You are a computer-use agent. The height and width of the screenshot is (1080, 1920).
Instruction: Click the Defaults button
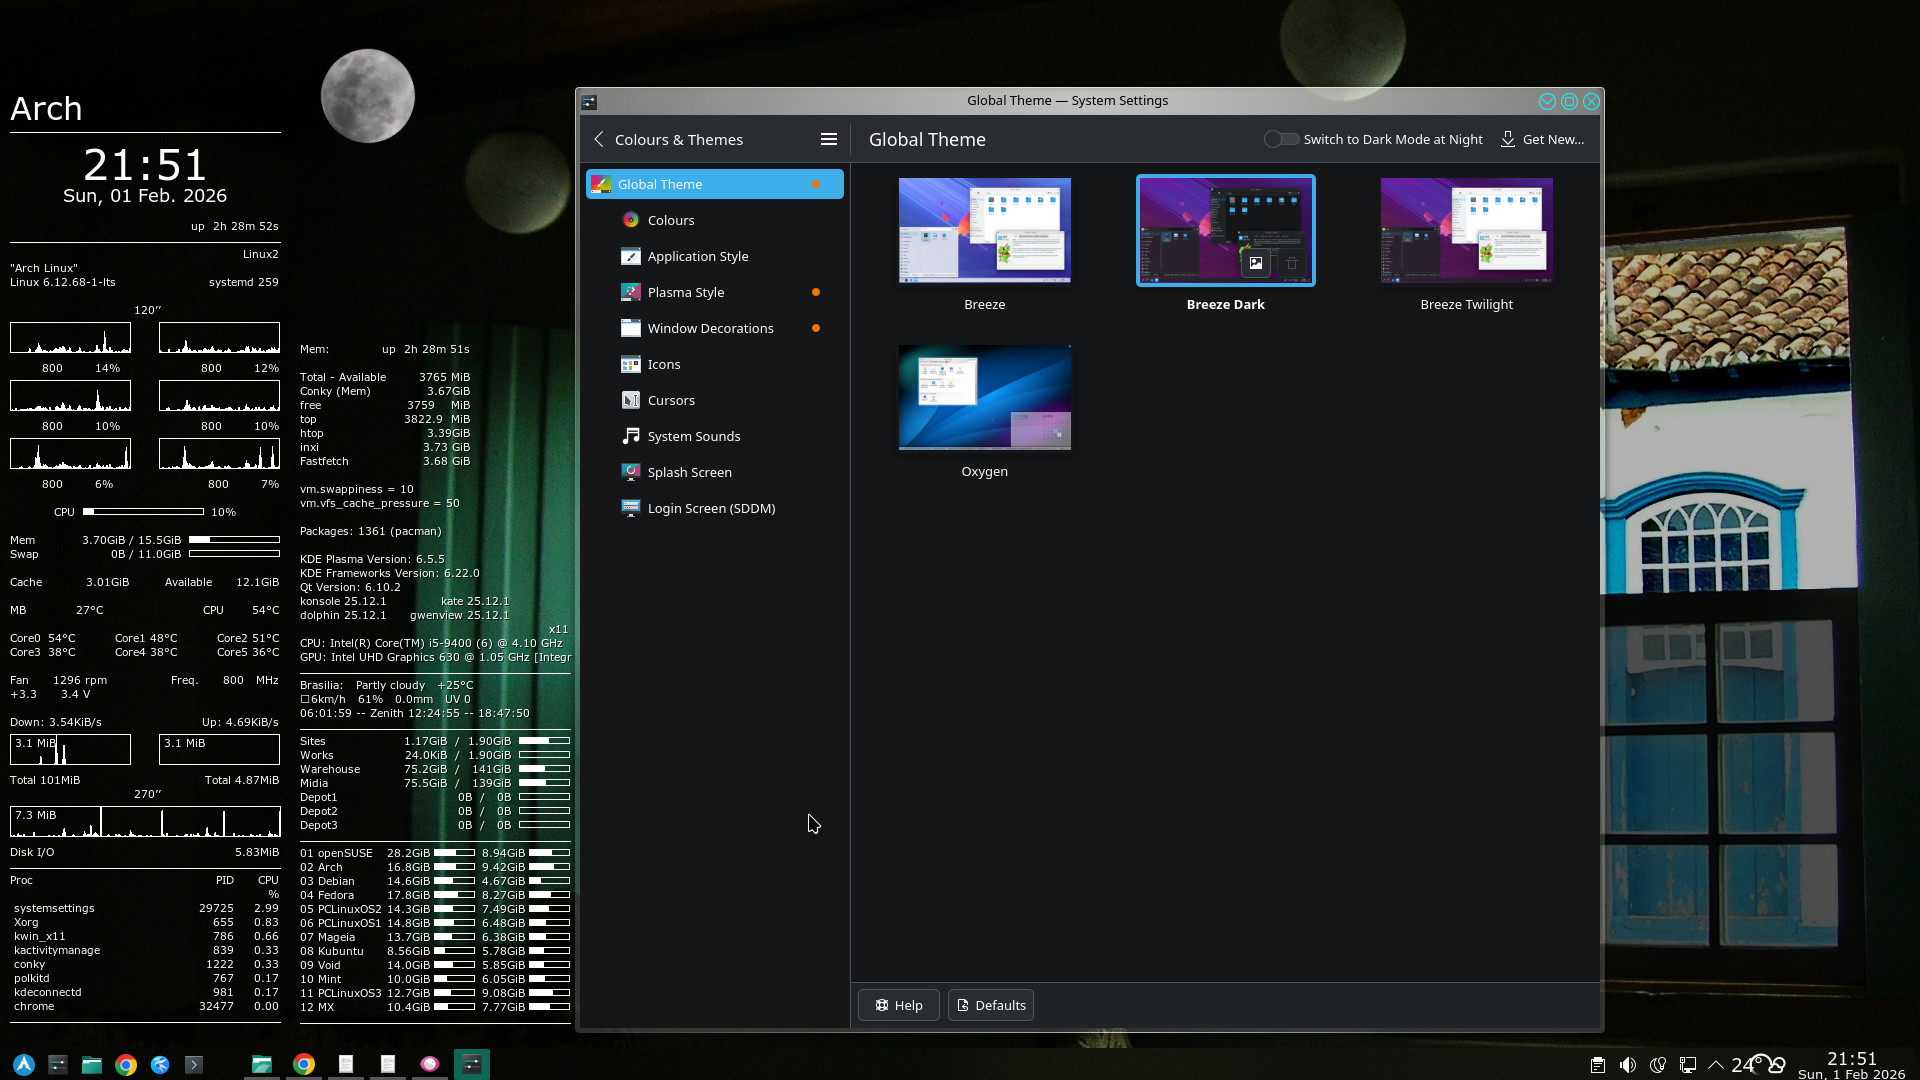pos(990,1005)
